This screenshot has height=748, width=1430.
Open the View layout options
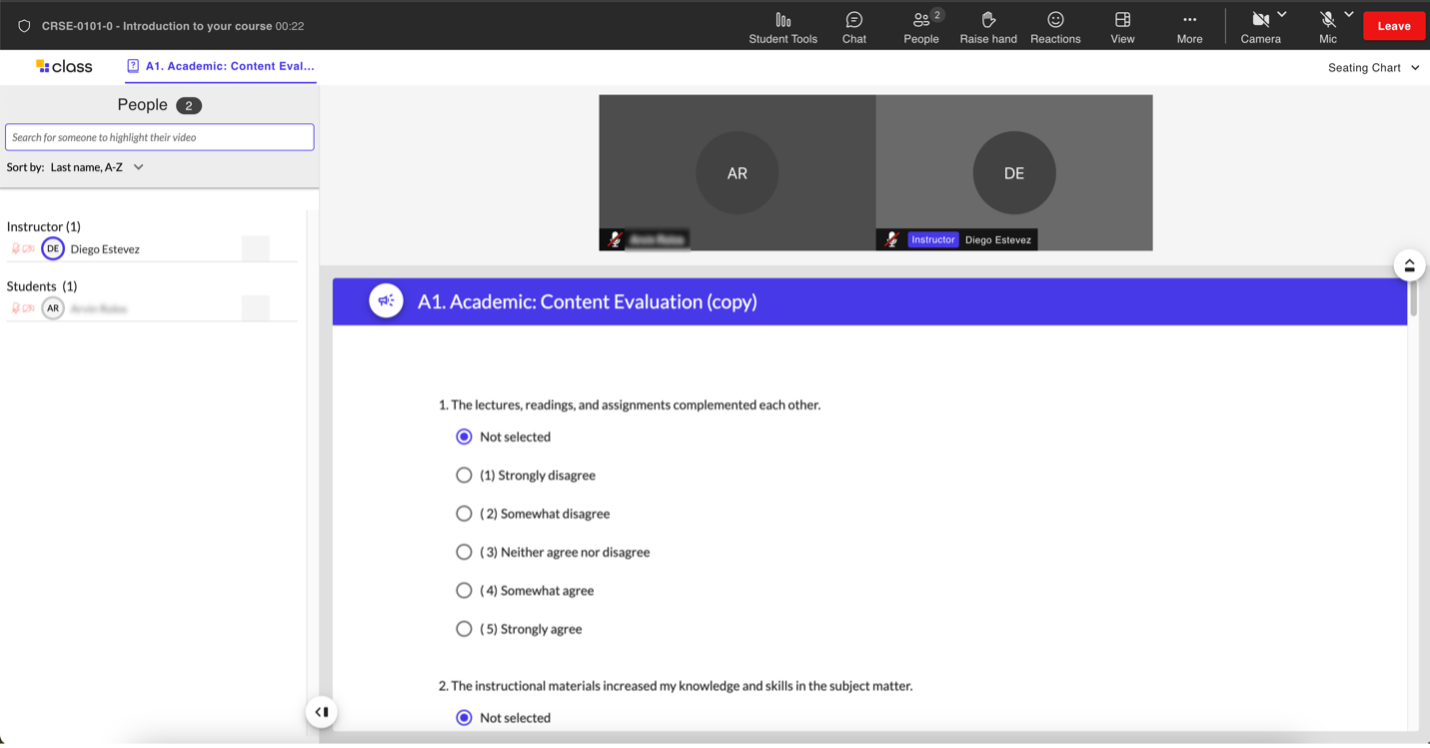1122,27
